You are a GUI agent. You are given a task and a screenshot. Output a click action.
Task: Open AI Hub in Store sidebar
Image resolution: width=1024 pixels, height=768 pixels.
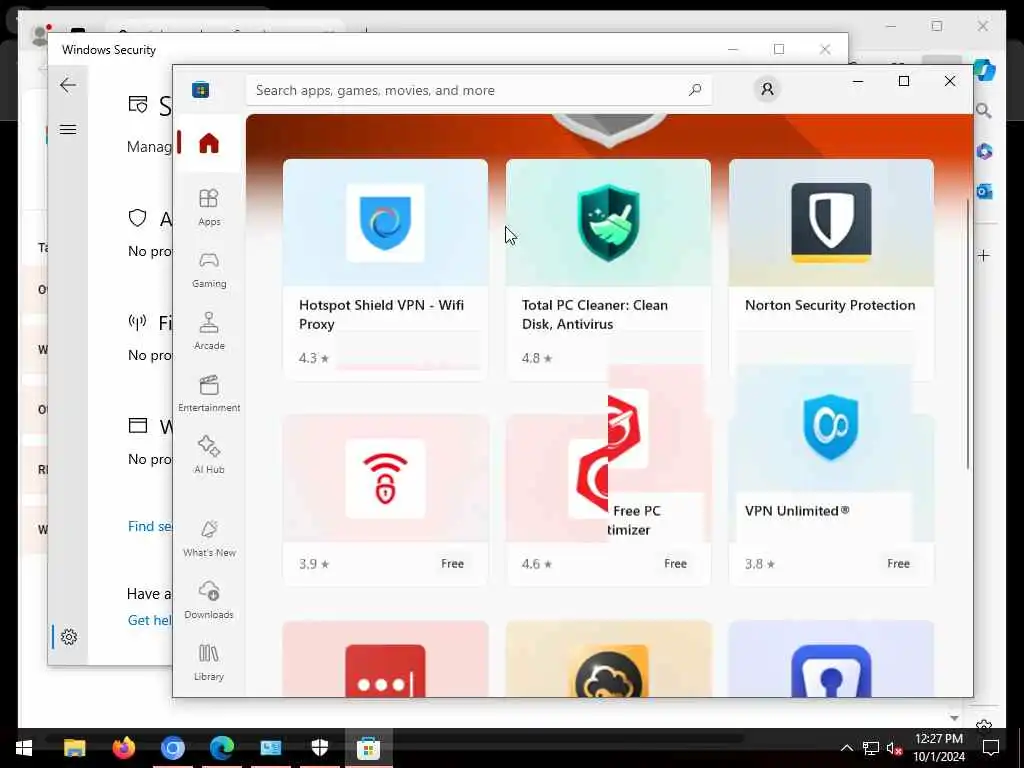209,455
